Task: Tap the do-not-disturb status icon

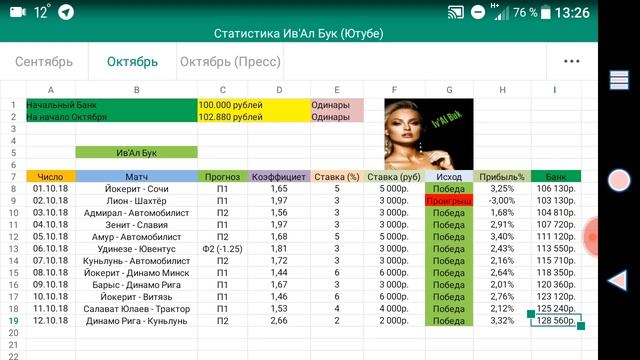Action: point(478,12)
